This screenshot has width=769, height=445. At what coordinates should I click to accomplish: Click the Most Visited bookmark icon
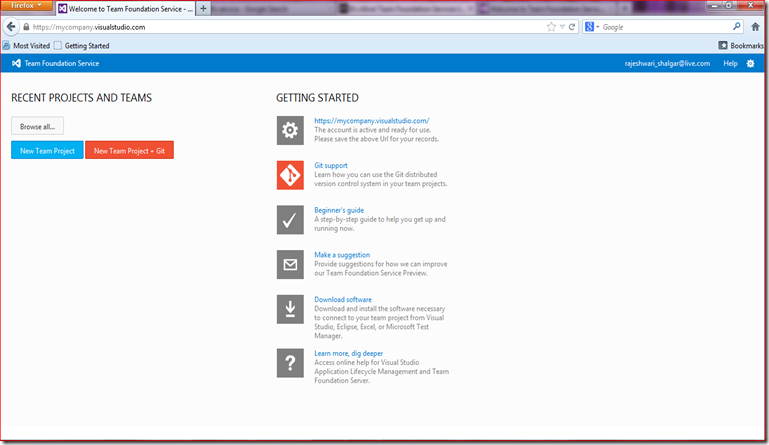[6, 46]
